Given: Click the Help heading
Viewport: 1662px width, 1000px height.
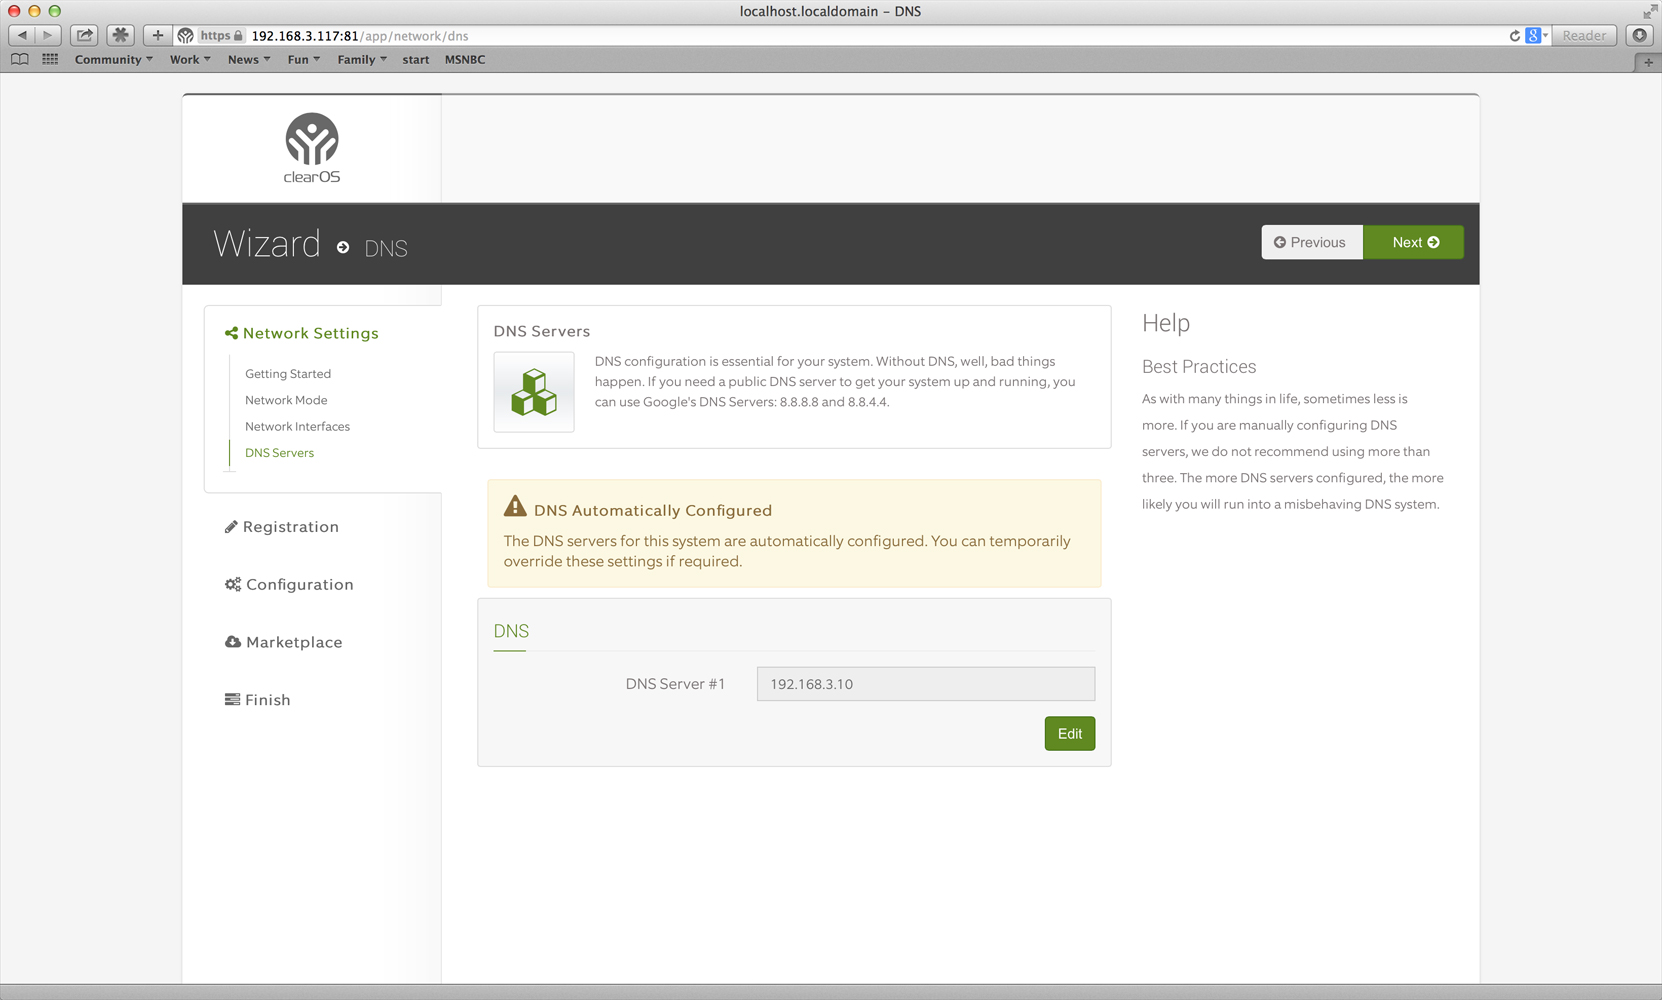Looking at the screenshot, I should 1166,323.
